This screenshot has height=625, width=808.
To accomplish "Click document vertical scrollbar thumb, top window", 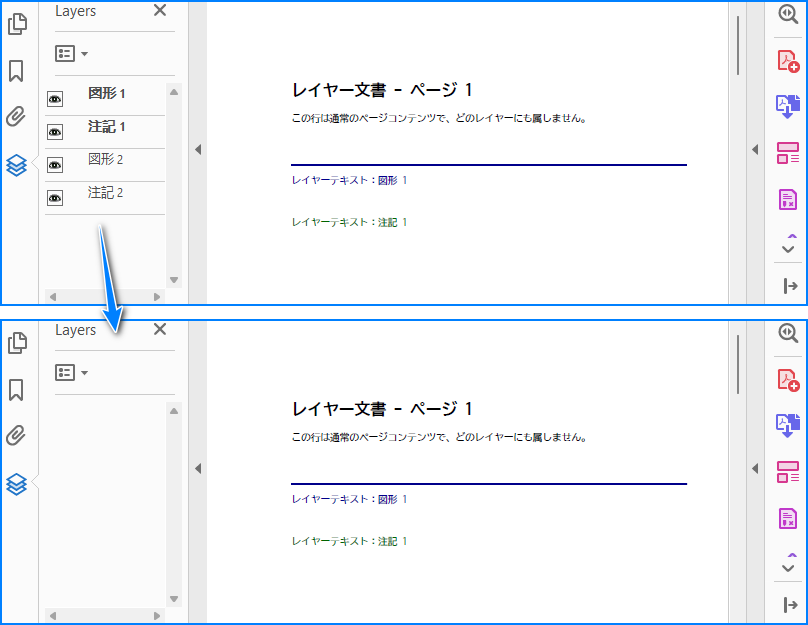I will 738,46.
